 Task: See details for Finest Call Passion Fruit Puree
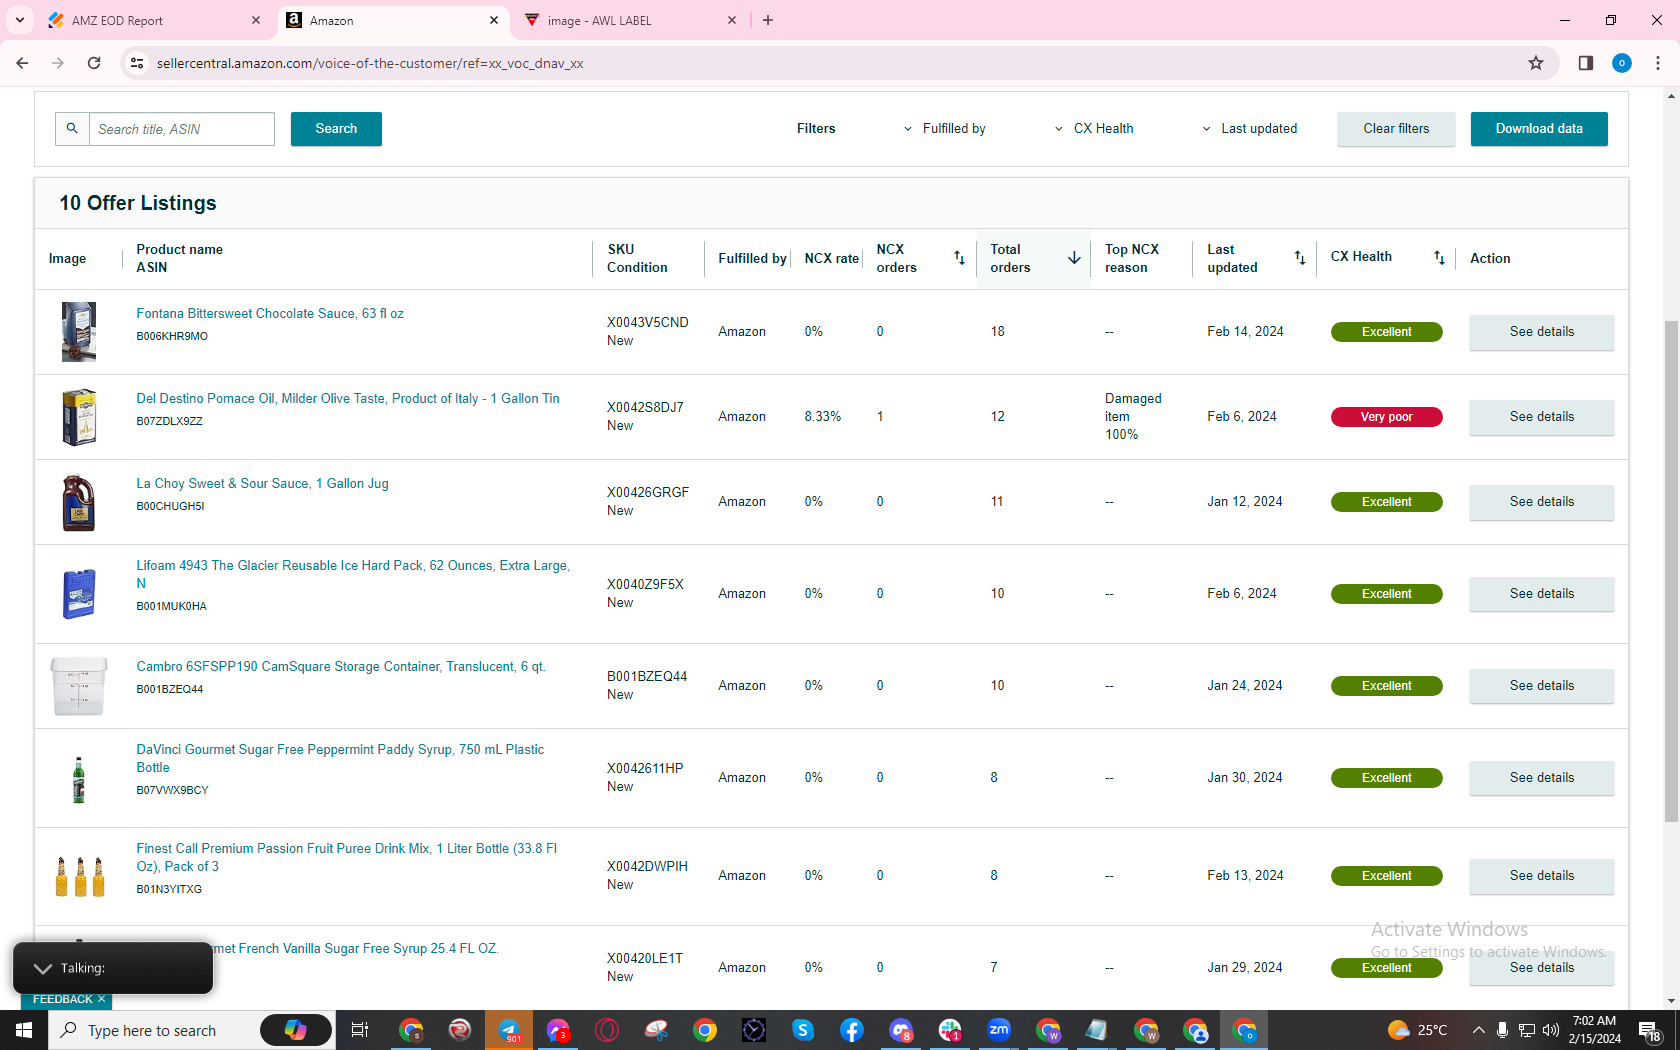(1541, 876)
